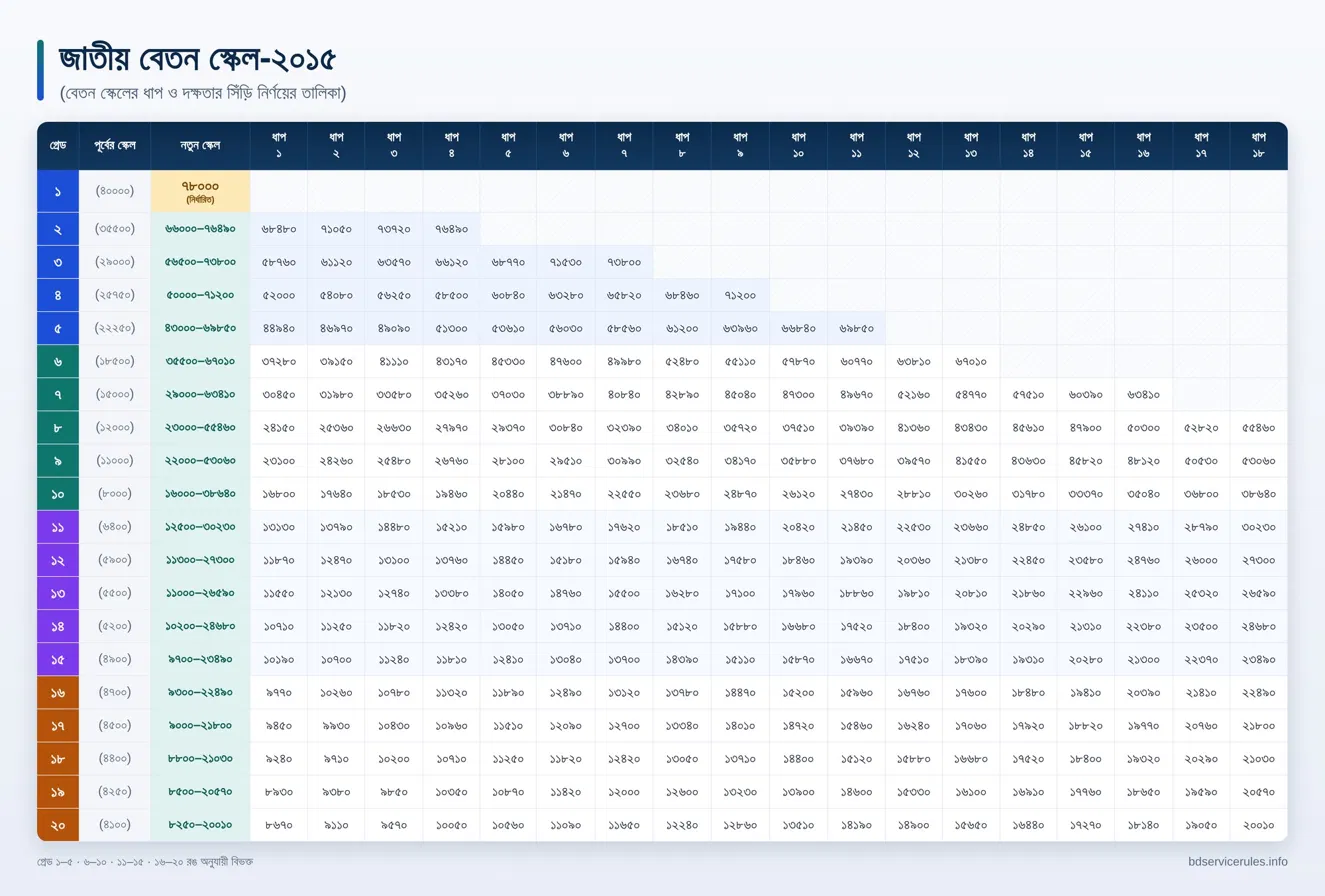Screen dimensions: 1325x896
Task: Click grade ১২ step ১৭ value '২৬০০০'
Action: click(x=1201, y=560)
